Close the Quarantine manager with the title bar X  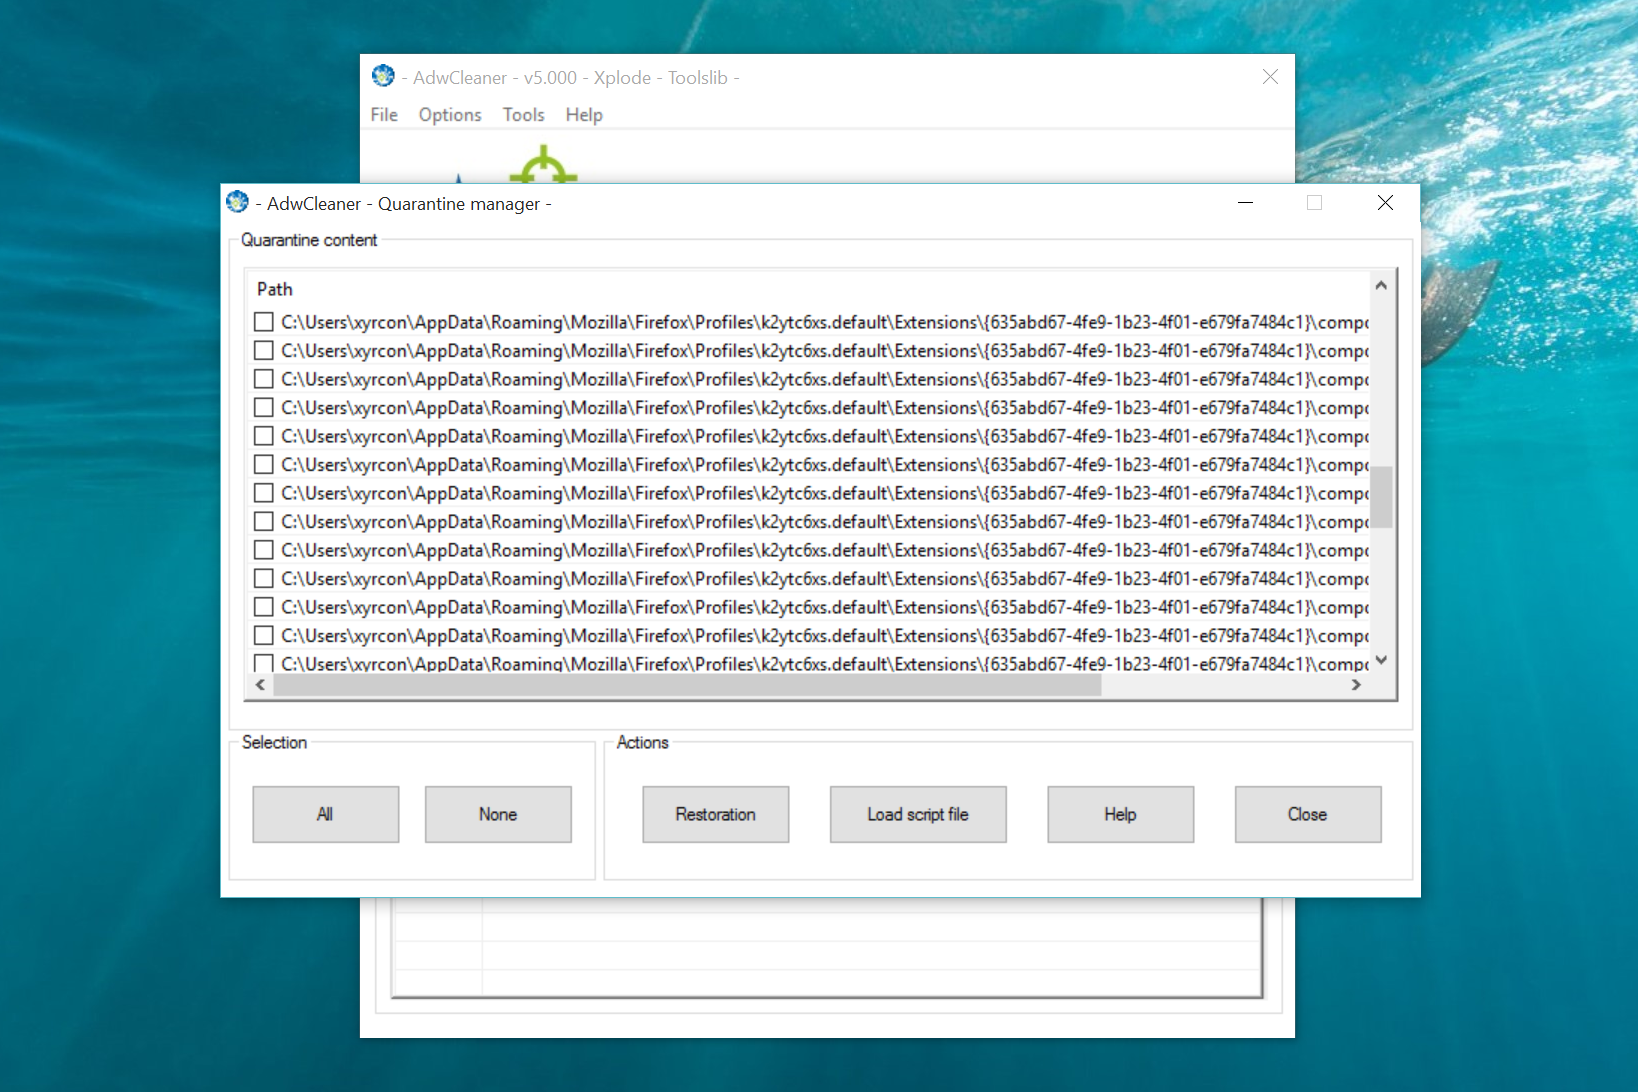[1385, 203]
